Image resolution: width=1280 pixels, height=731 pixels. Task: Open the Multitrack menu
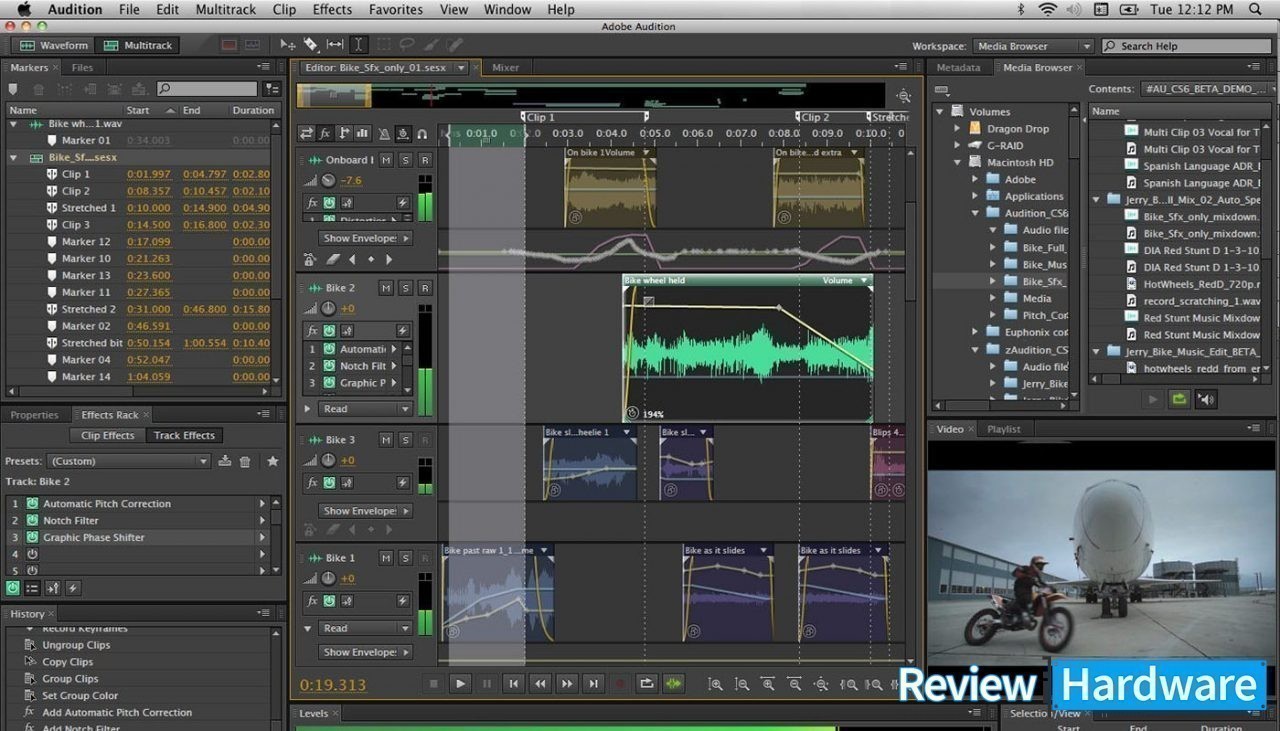225,9
